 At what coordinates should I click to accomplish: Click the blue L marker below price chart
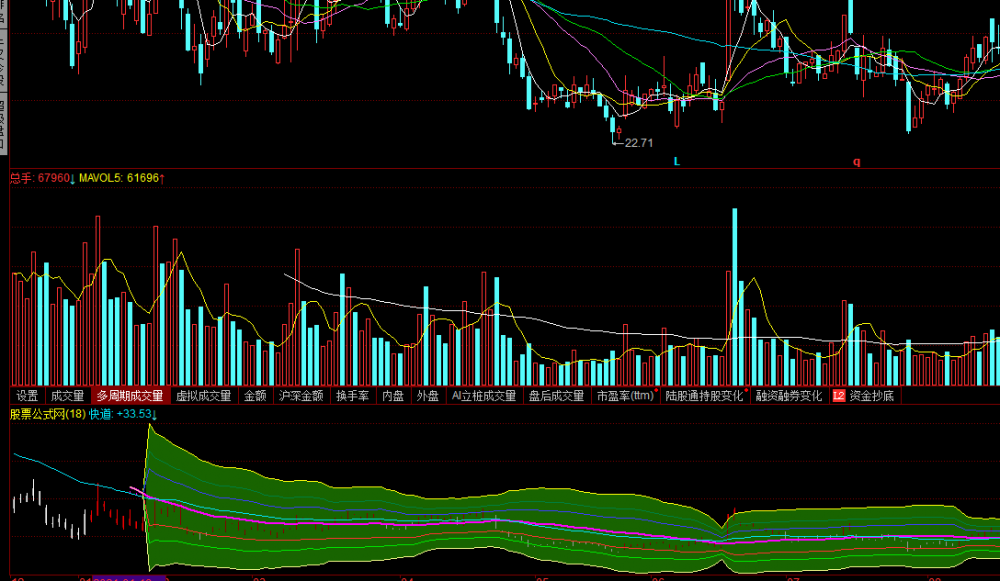click(x=677, y=161)
